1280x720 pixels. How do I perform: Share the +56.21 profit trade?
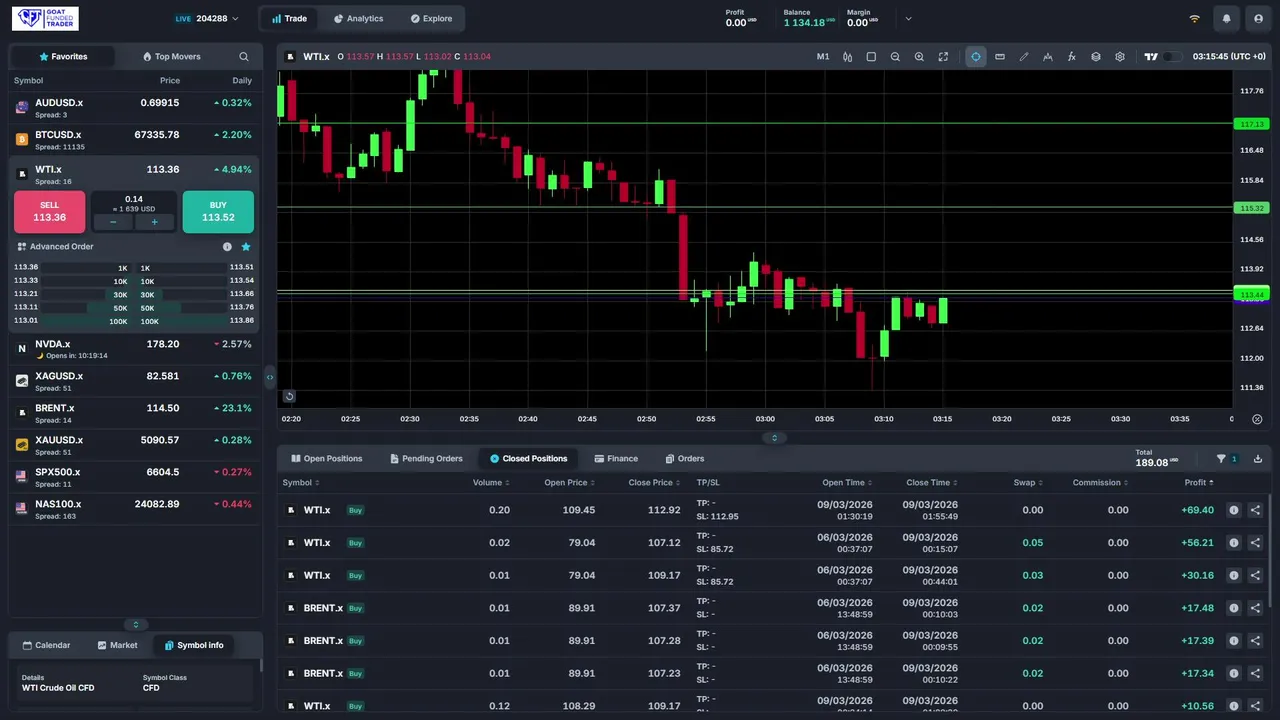click(x=1256, y=543)
